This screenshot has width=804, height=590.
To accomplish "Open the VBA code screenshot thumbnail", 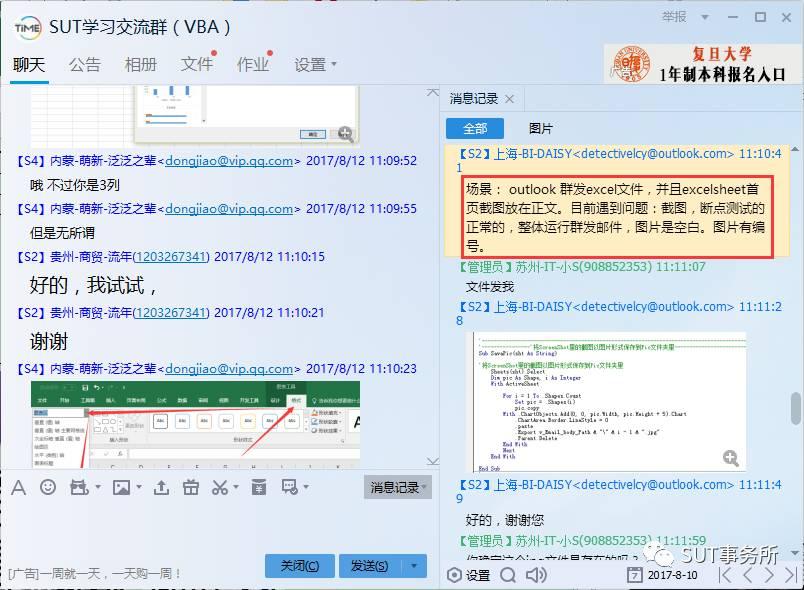I will coord(609,402).
